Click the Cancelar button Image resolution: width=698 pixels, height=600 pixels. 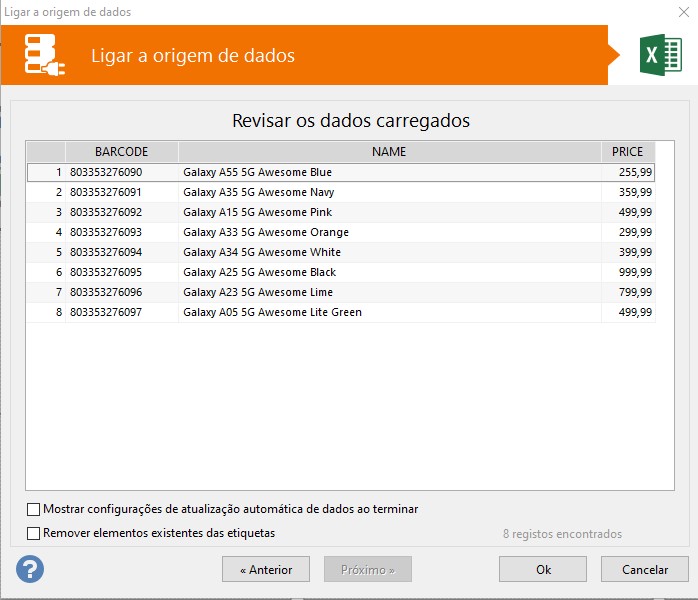click(644, 569)
